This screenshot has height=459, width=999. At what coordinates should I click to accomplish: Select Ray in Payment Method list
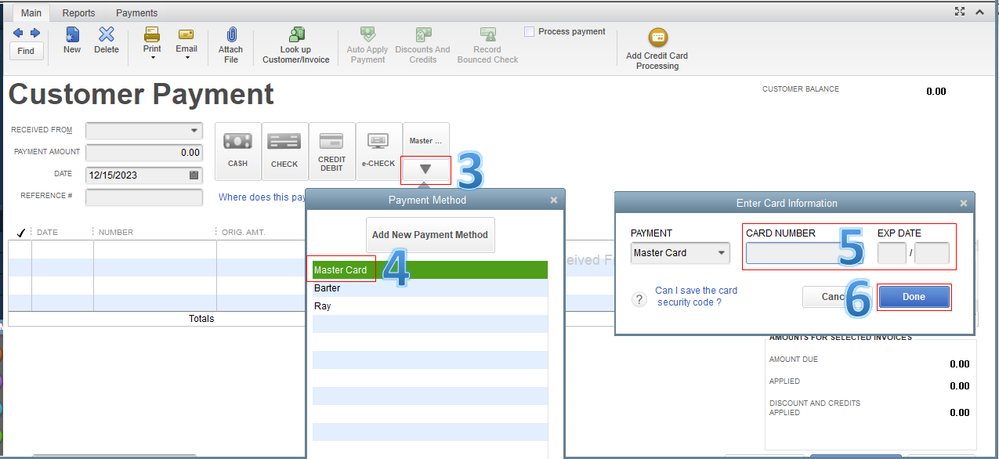click(430, 306)
